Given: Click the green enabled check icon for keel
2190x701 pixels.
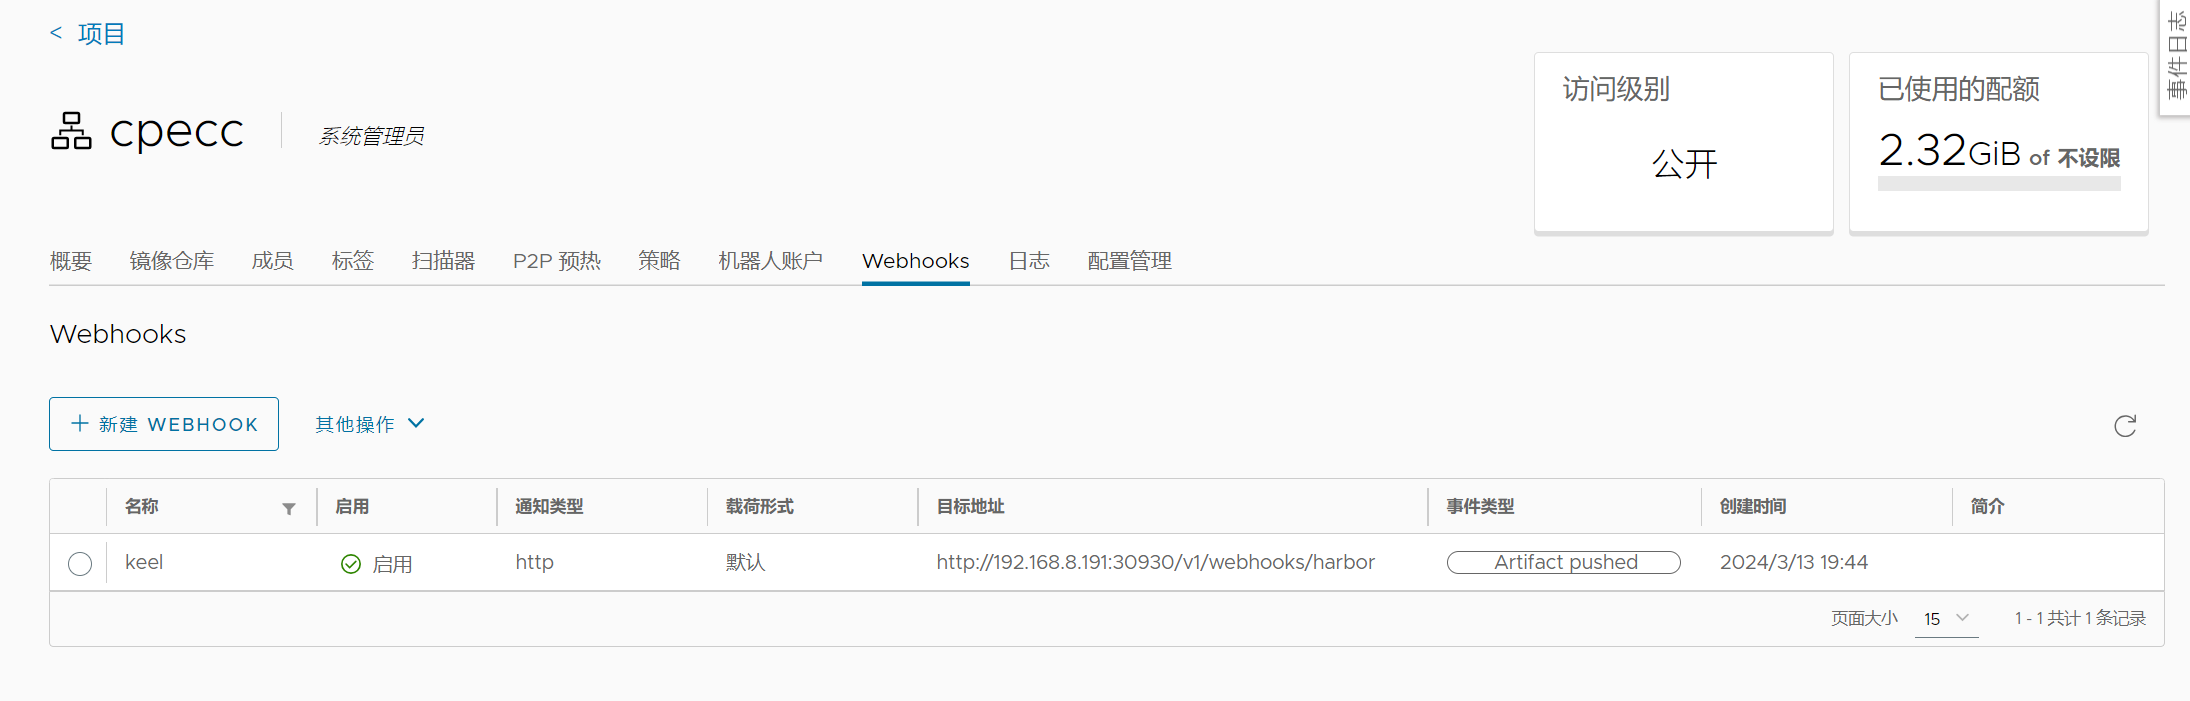Looking at the screenshot, I should (x=351, y=564).
